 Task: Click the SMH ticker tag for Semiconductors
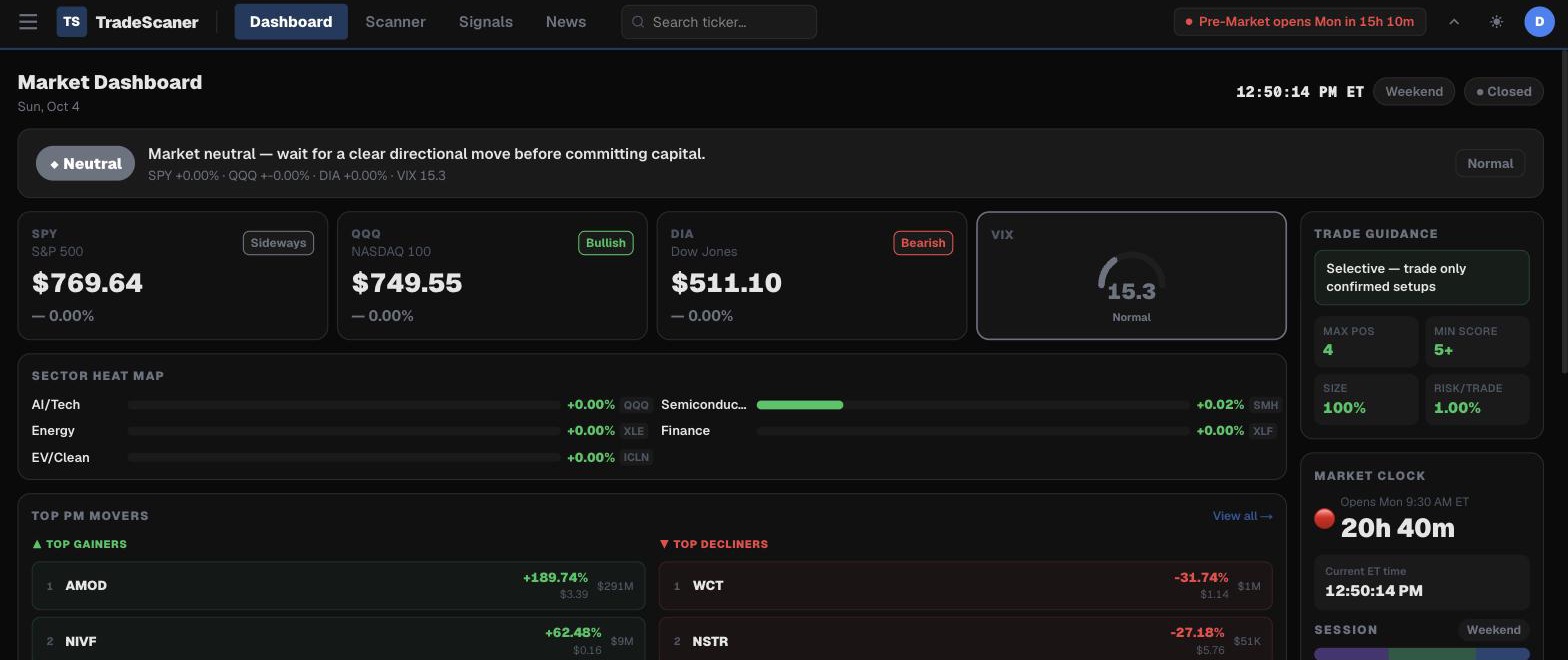(x=1265, y=405)
